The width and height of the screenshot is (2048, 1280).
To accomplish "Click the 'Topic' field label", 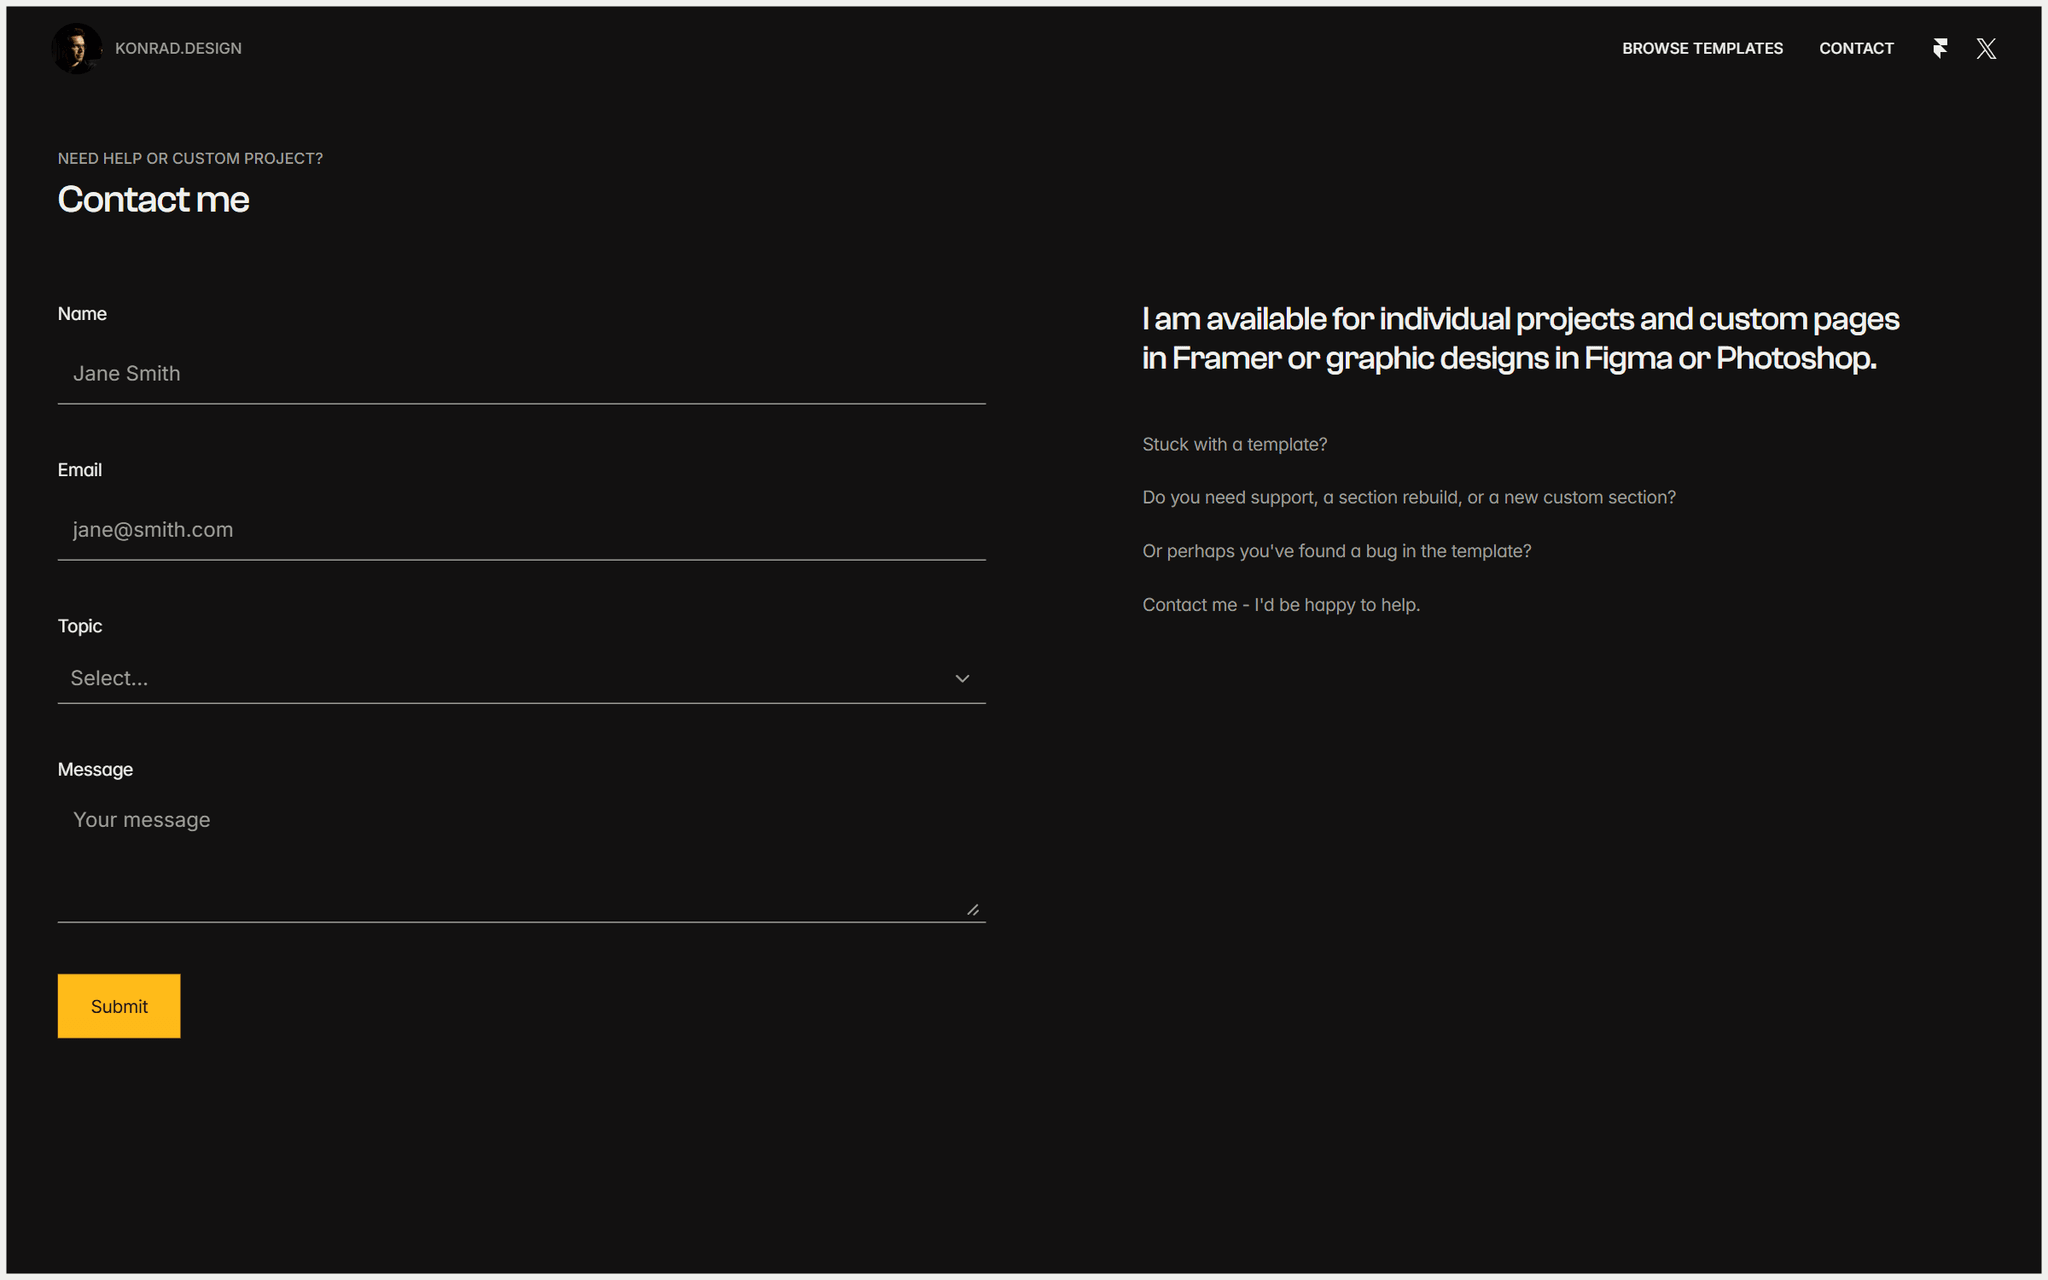I will coord(80,626).
